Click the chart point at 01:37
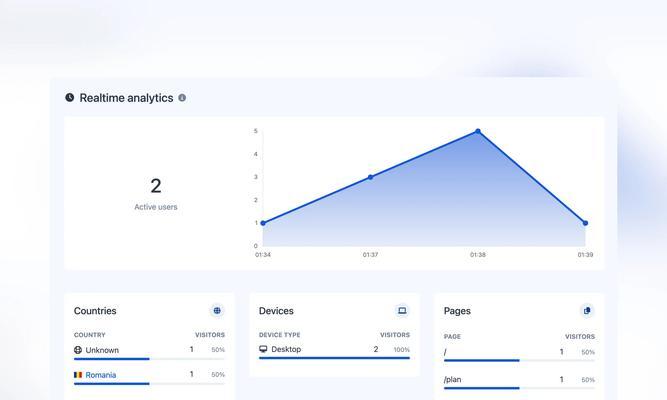This screenshot has width=667, height=400. pyautogui.click(x=370, y=177)
